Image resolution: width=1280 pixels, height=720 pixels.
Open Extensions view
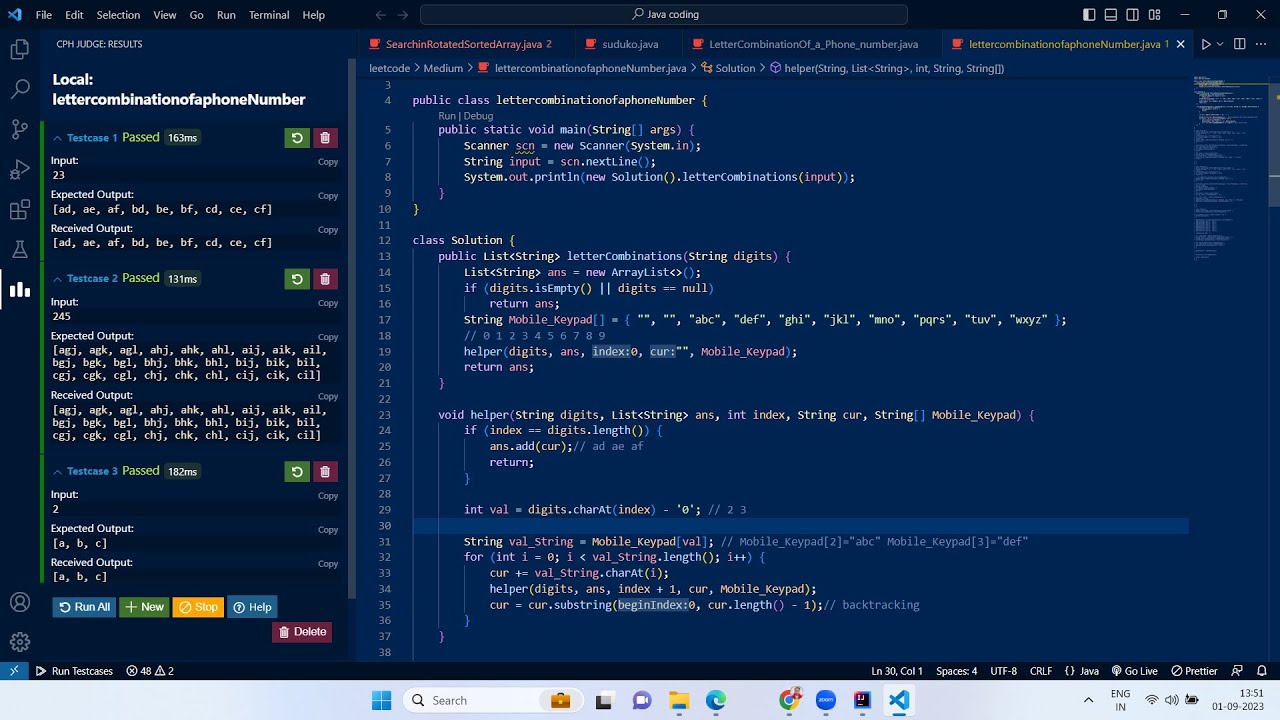(19, 210)
